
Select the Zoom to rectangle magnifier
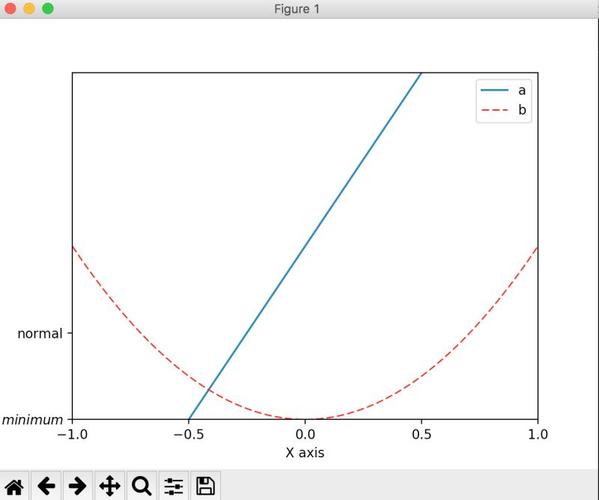[142, 487]
